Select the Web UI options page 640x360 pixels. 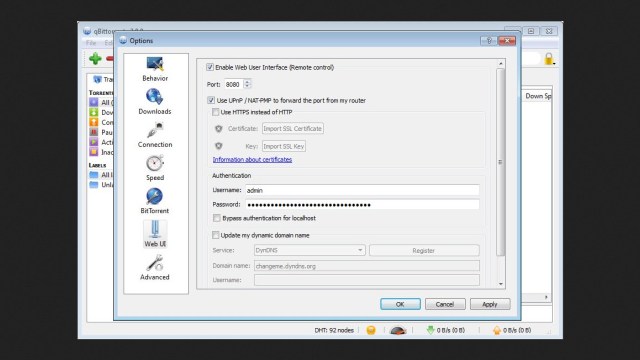[155, 234]
